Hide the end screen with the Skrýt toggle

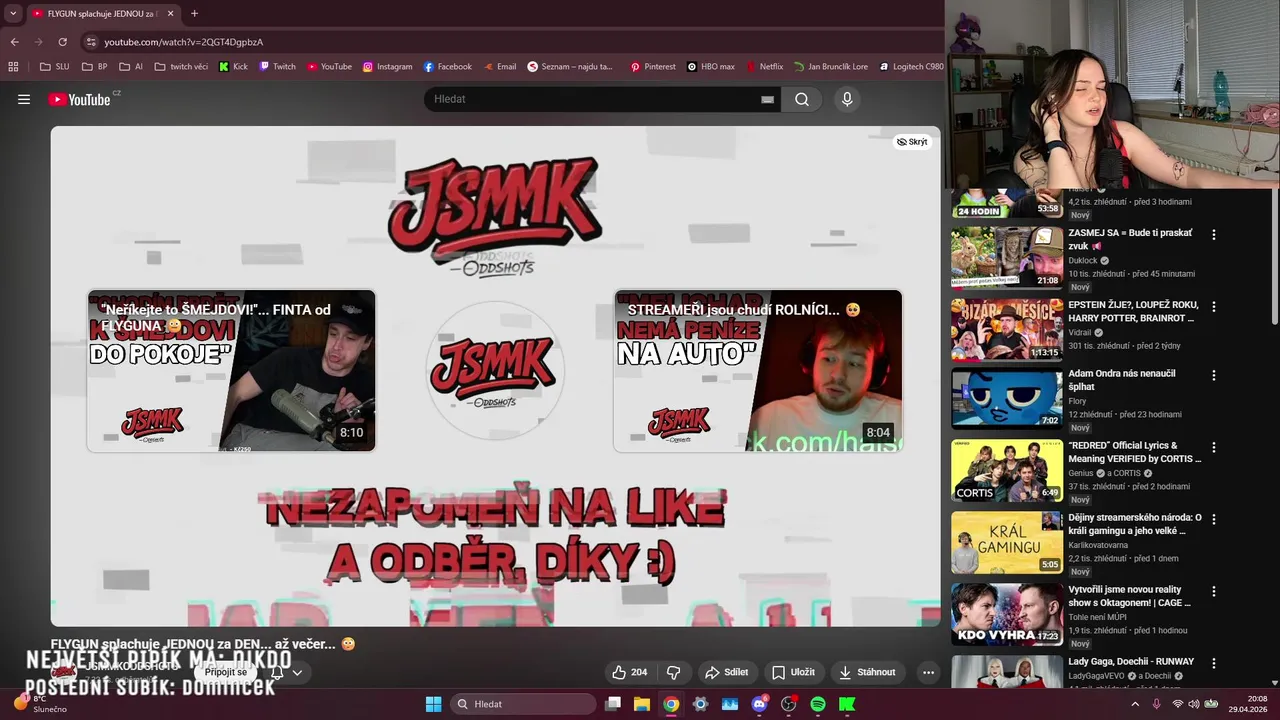(912, 142)
